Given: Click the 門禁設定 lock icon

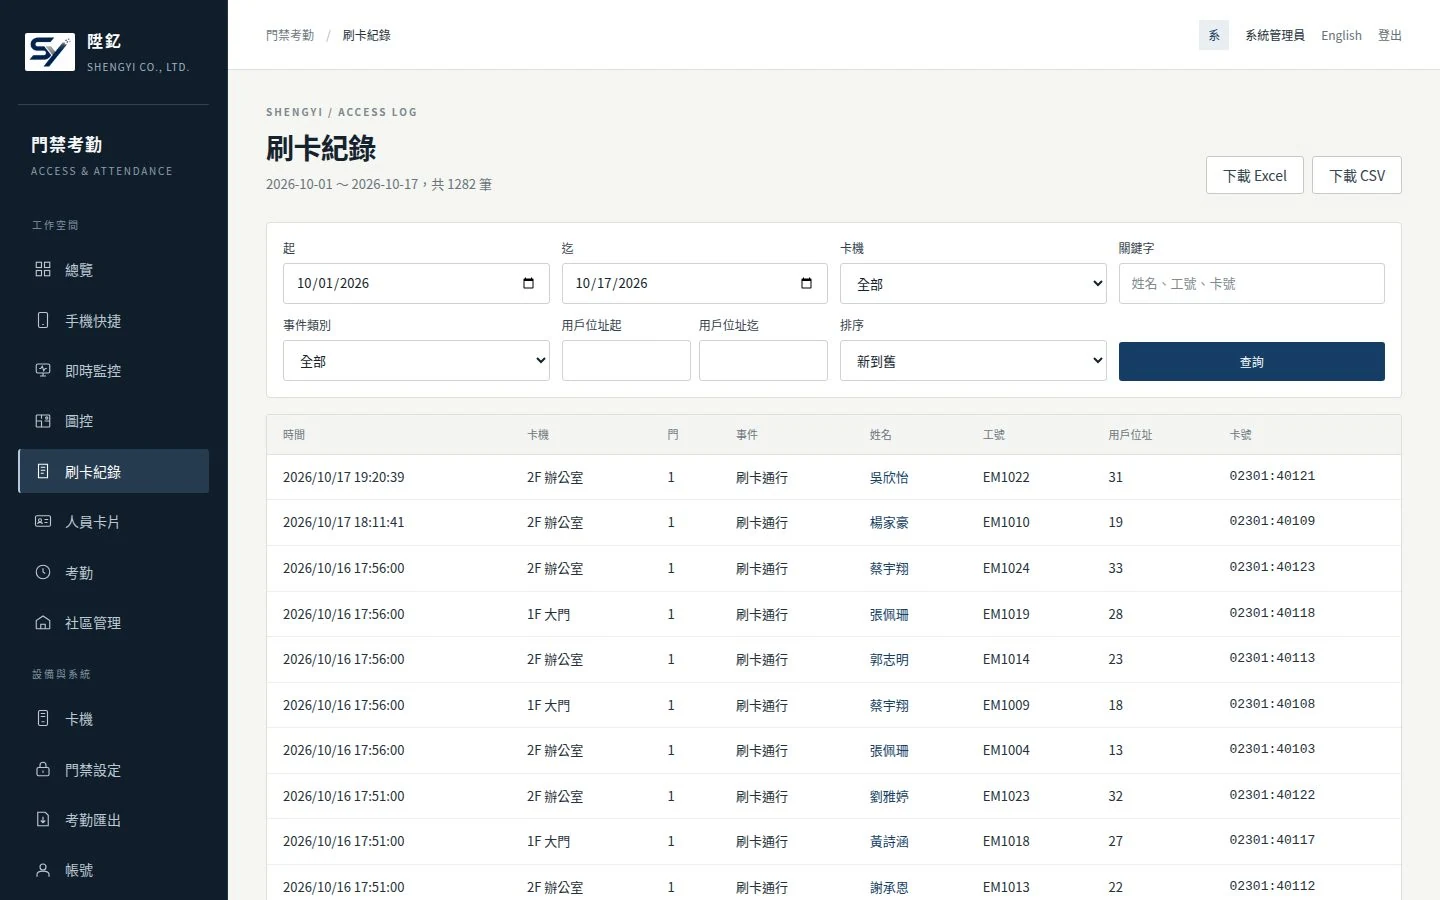Looking at the screenshot, I should [43, 769].
